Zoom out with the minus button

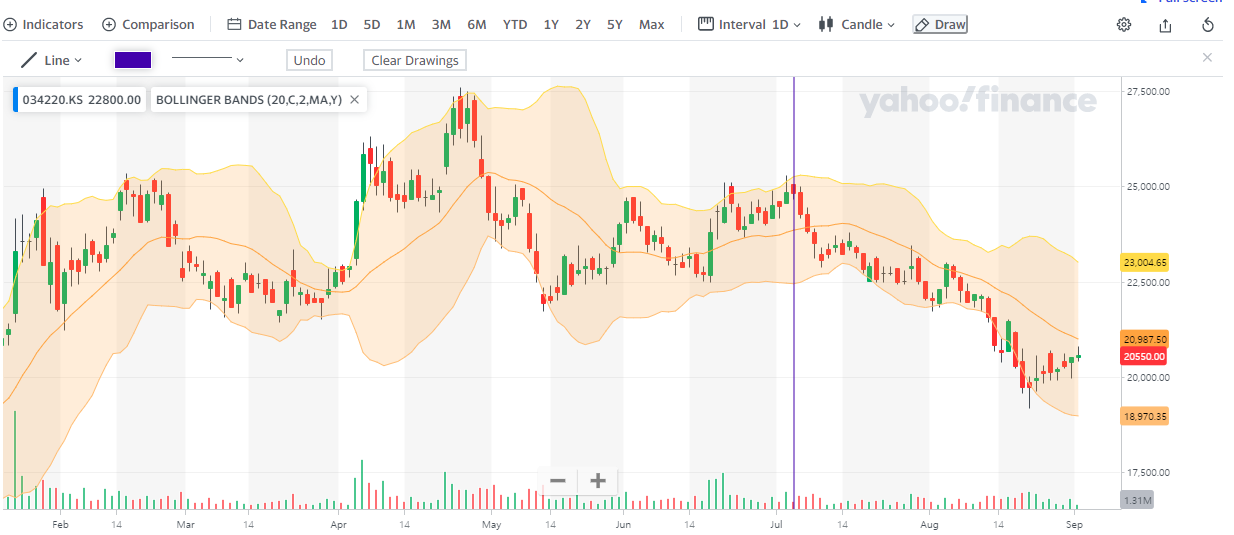(558, 481)
